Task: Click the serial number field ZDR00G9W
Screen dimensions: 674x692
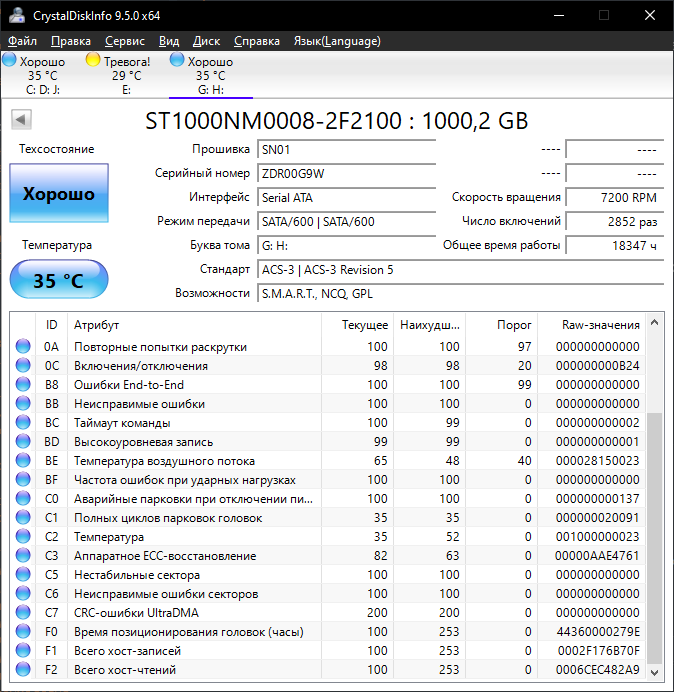Action: (x=346, y=173)
